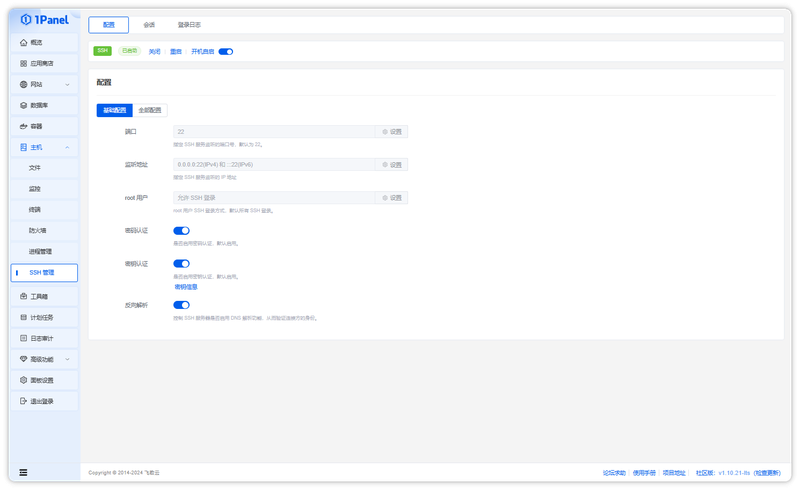
Task: Open the 论坛求助 forum link in footer
Action: tap(614, 473)
